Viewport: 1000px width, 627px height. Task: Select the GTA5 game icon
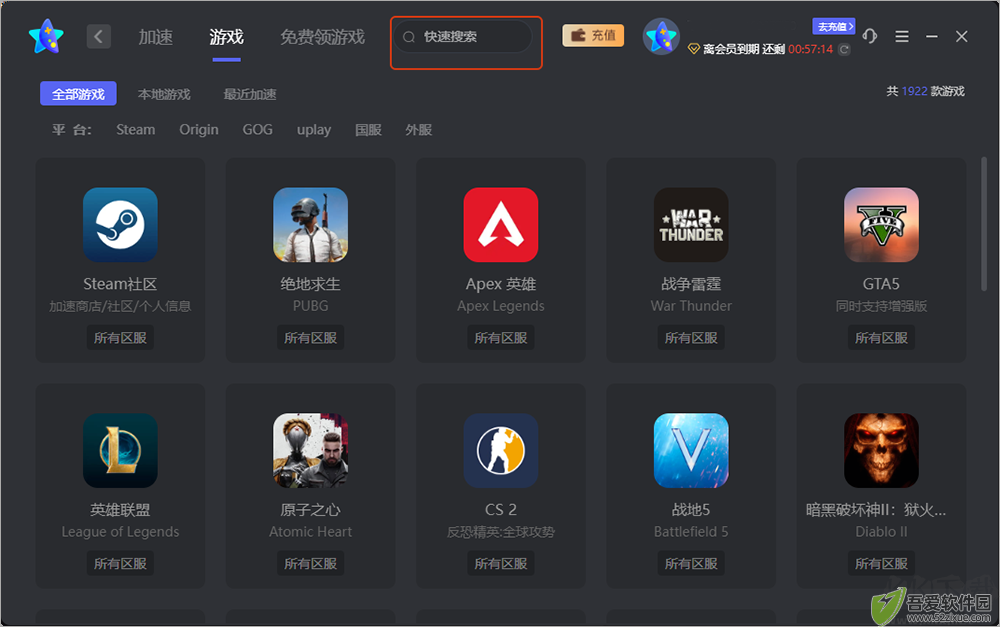point(881,225)
